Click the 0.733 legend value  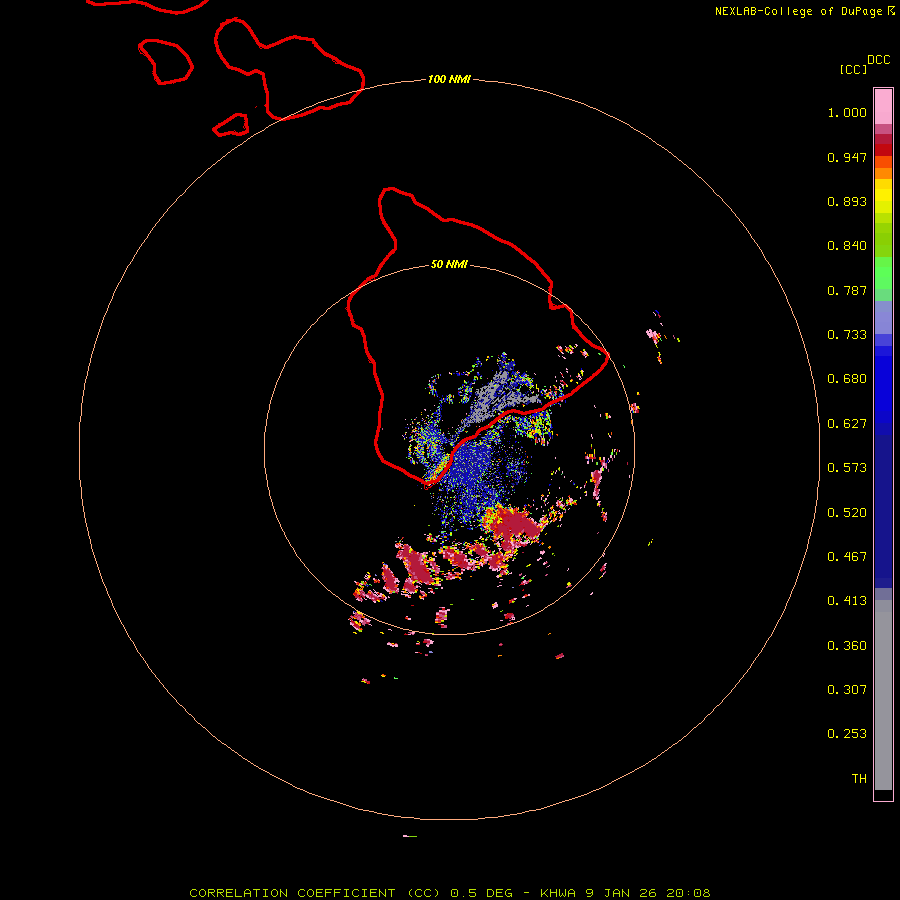[x=847, y=335]
